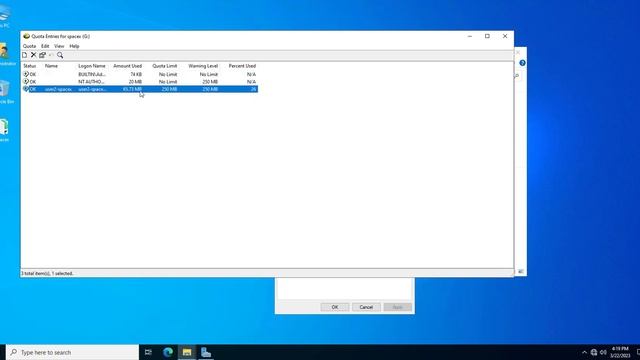Click the taskbar search box
640x360 pixels.
(x=72, y=352)
